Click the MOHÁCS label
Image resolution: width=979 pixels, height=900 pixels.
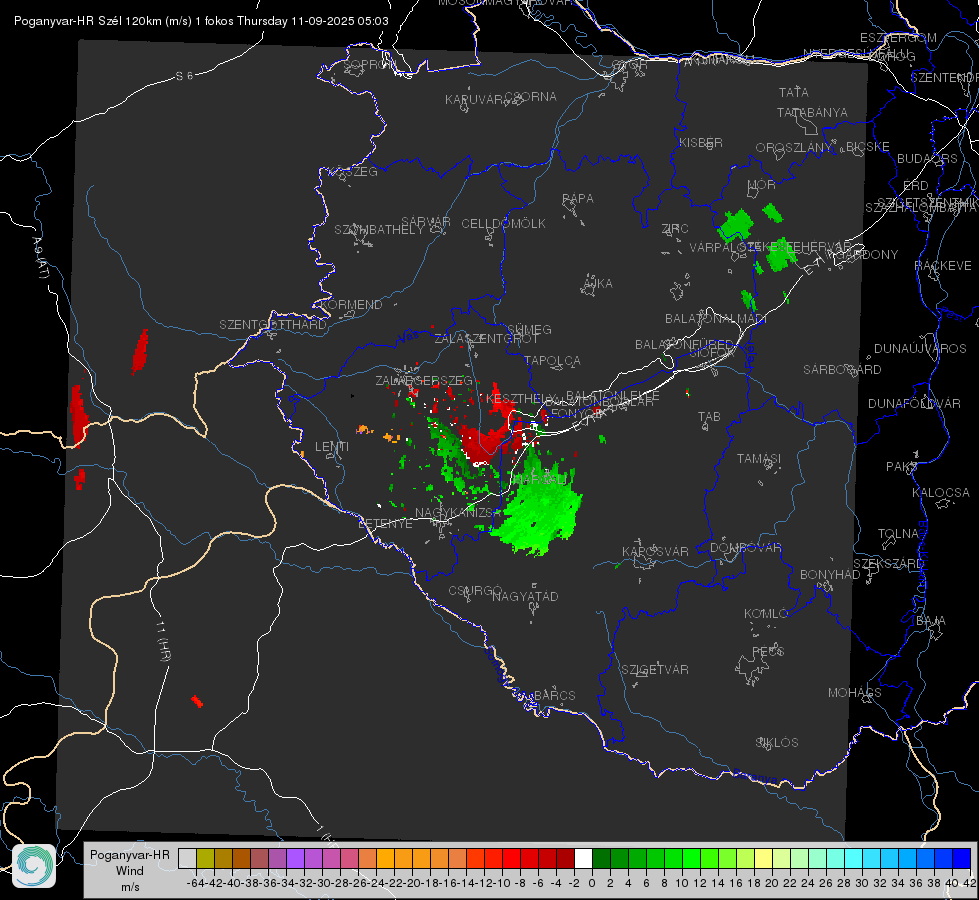click(855, 692)
